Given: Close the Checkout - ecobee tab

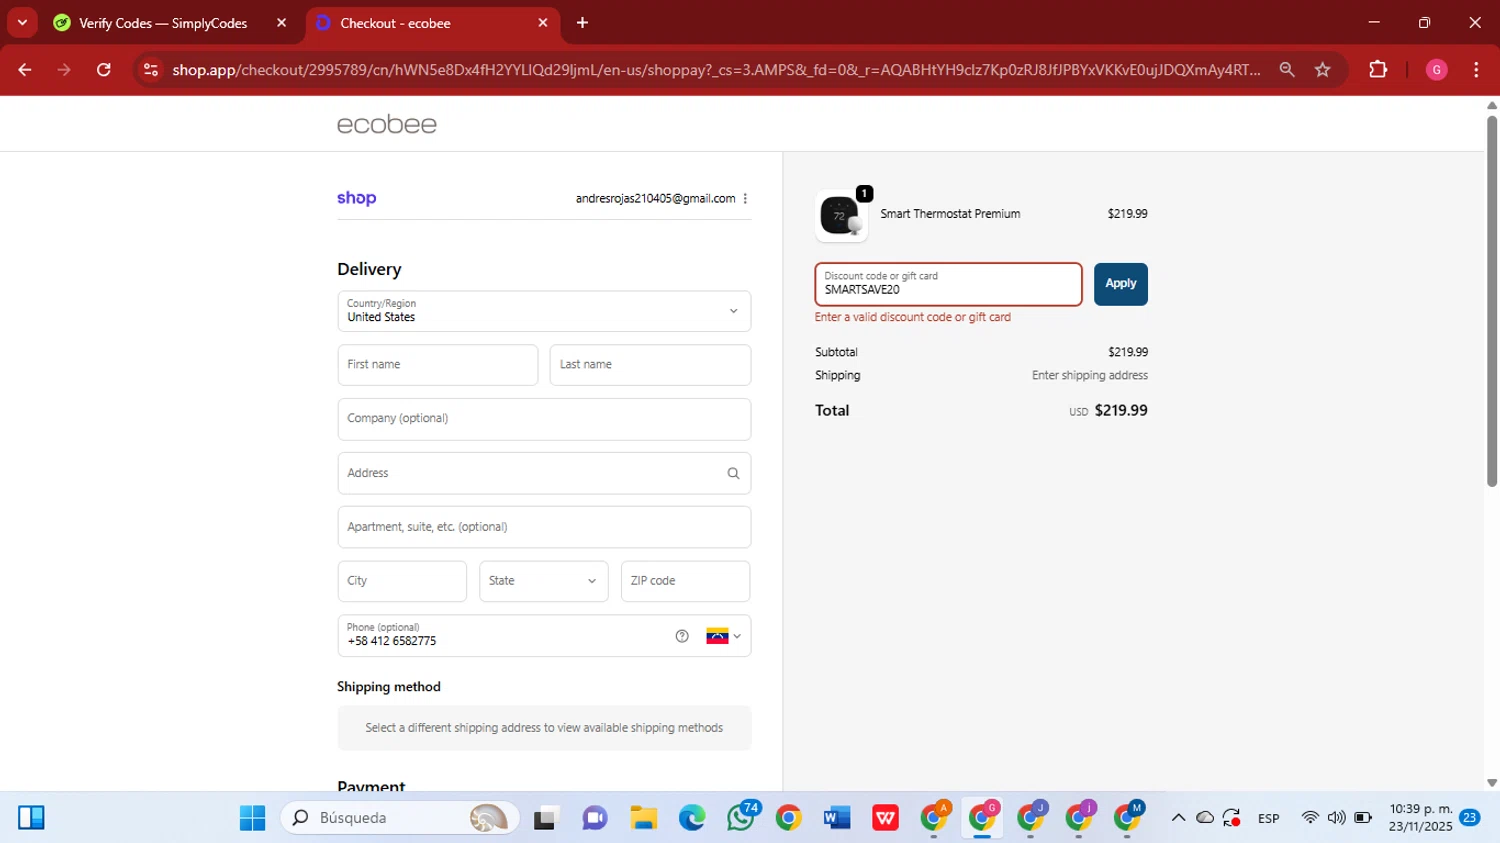Looking at the screenshot, I should [543, 23].
